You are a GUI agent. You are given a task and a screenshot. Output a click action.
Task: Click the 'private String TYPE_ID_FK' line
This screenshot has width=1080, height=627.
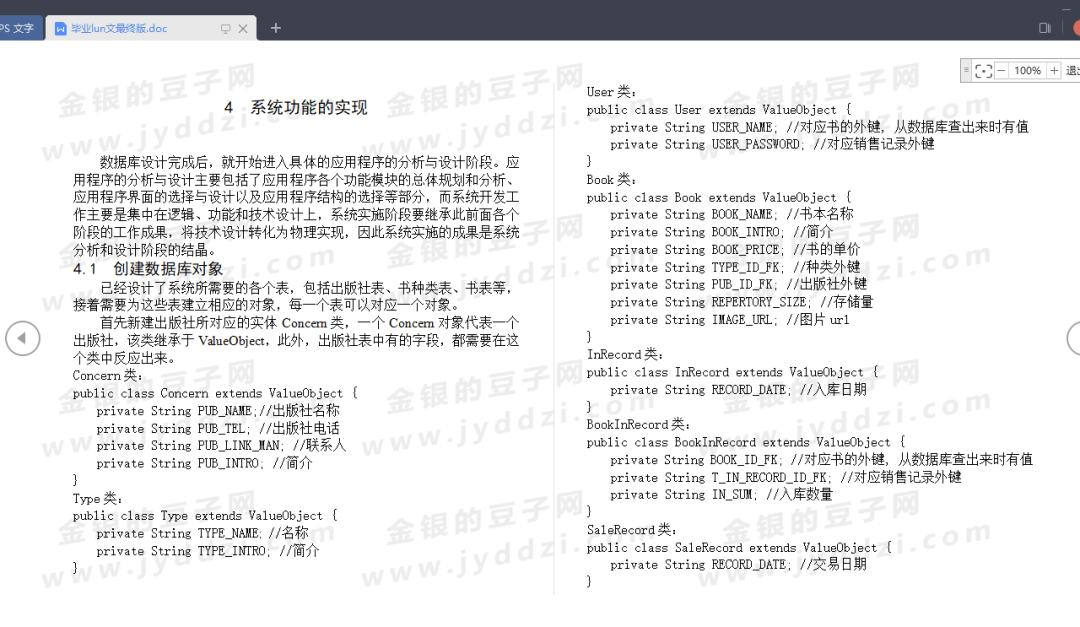[735, 267]
